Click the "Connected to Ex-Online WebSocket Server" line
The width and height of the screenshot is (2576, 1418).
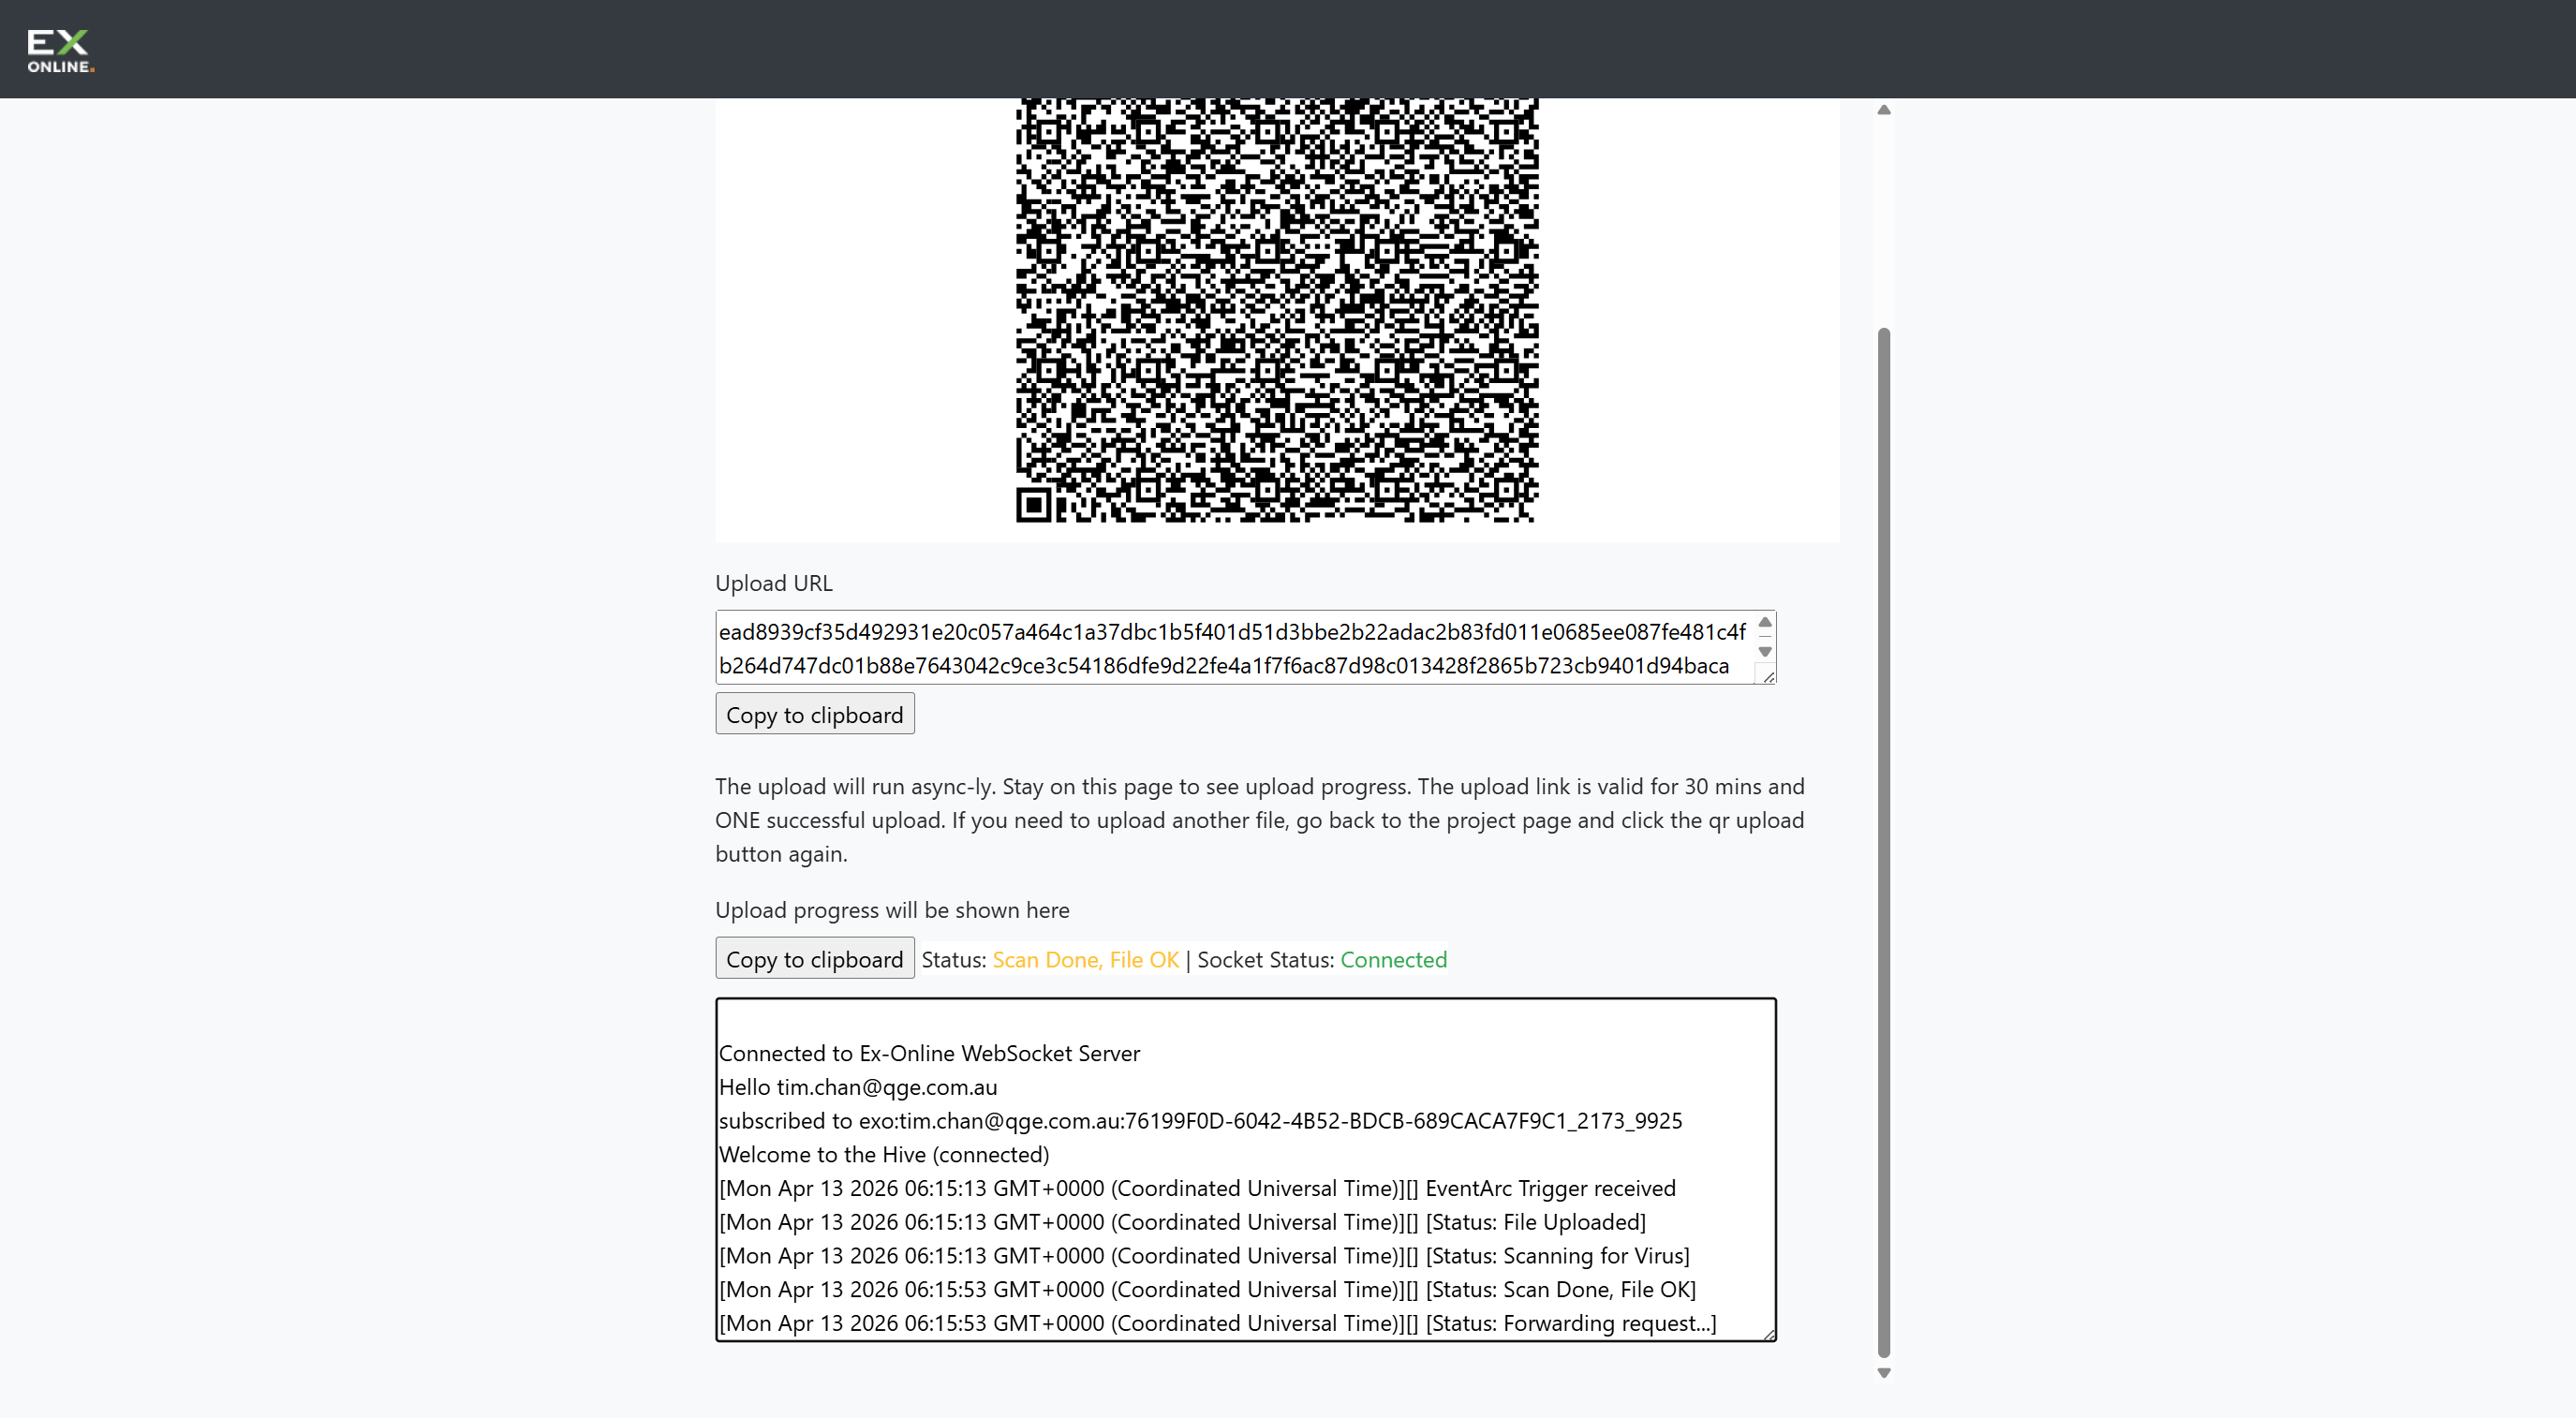[x=929, y=1053]
